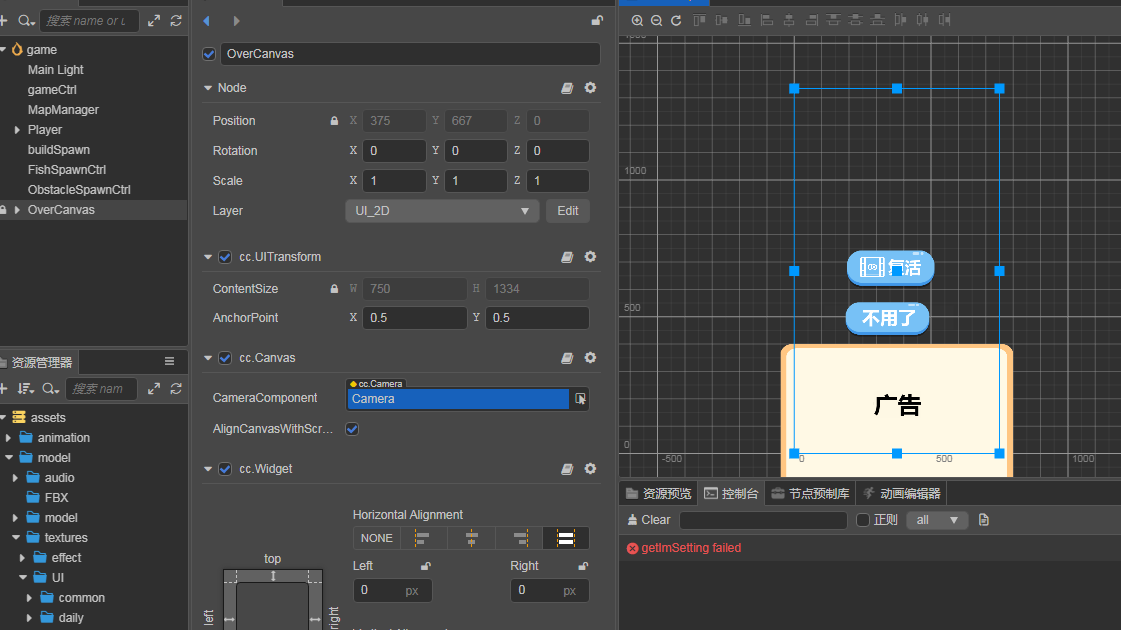Align selected nodes to top edge

coord(699,20)
